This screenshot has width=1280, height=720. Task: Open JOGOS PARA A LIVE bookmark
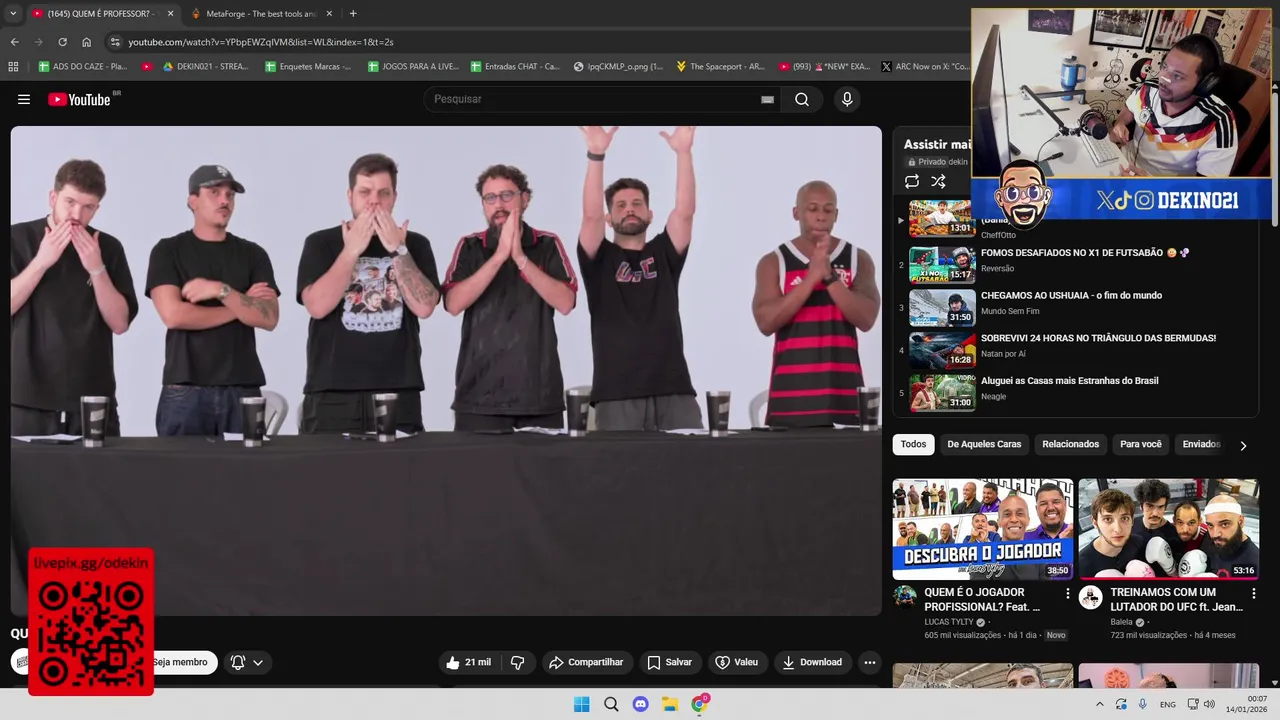[413, 67]
